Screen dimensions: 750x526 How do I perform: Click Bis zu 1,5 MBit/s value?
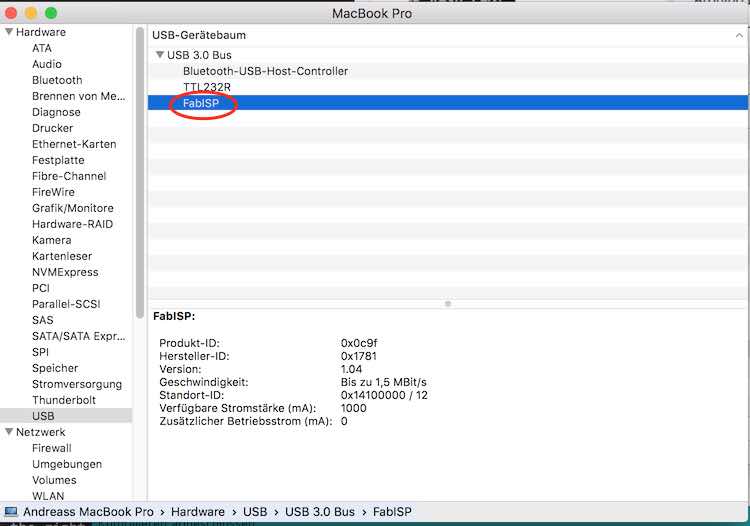pyautogui.click(x=384, y=382)
